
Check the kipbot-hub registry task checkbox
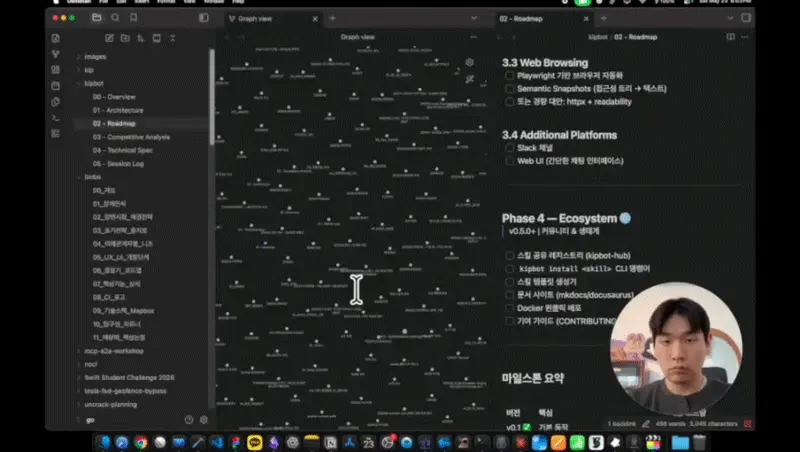tap(509, 256)
